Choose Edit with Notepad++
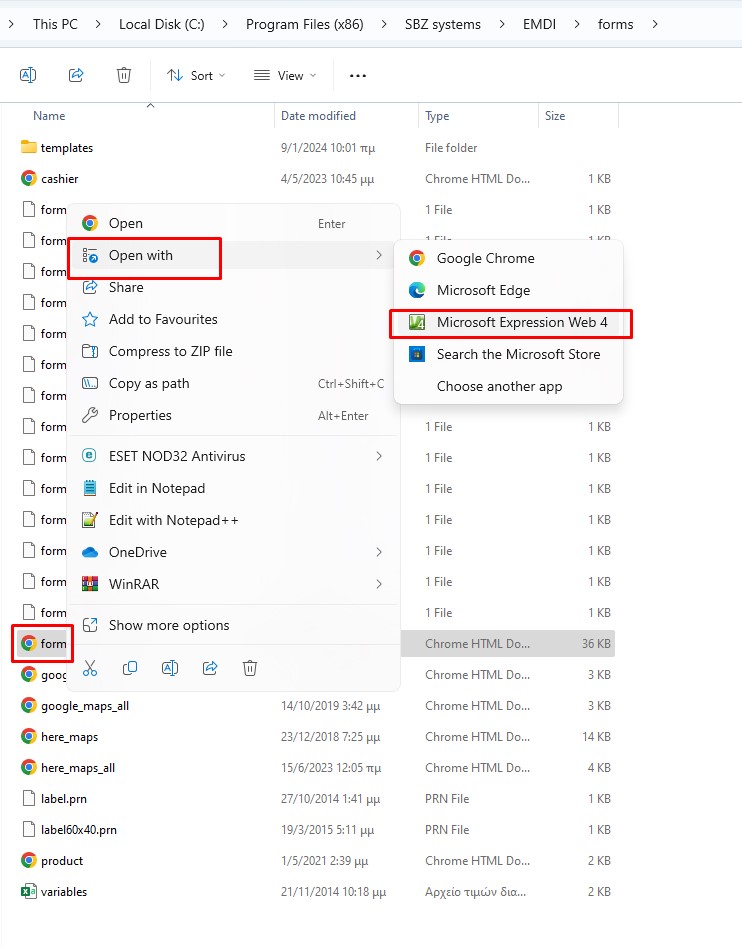742x947 pixels. pyautogui.click(x=233, y=520)
